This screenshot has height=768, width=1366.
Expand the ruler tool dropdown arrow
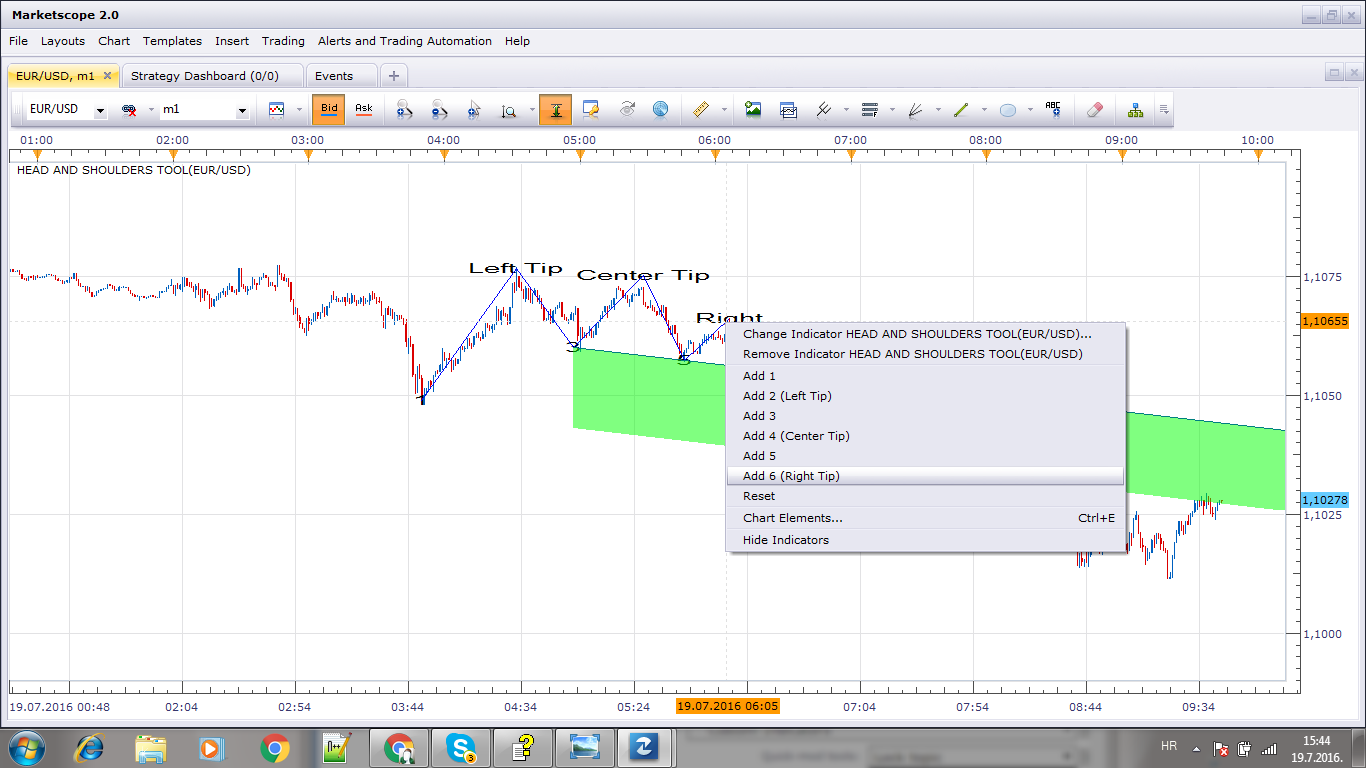pos(722,110)
